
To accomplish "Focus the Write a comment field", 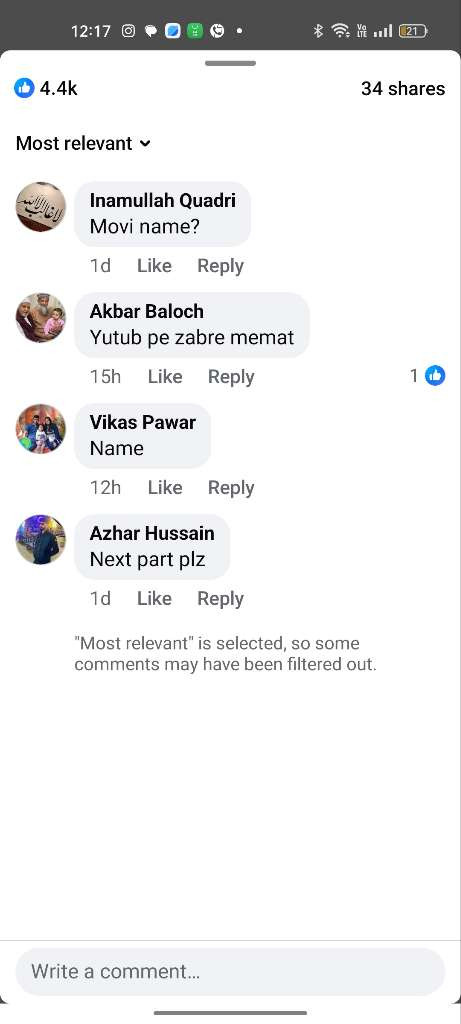I will pyautogui.click(x=230, y=971).
